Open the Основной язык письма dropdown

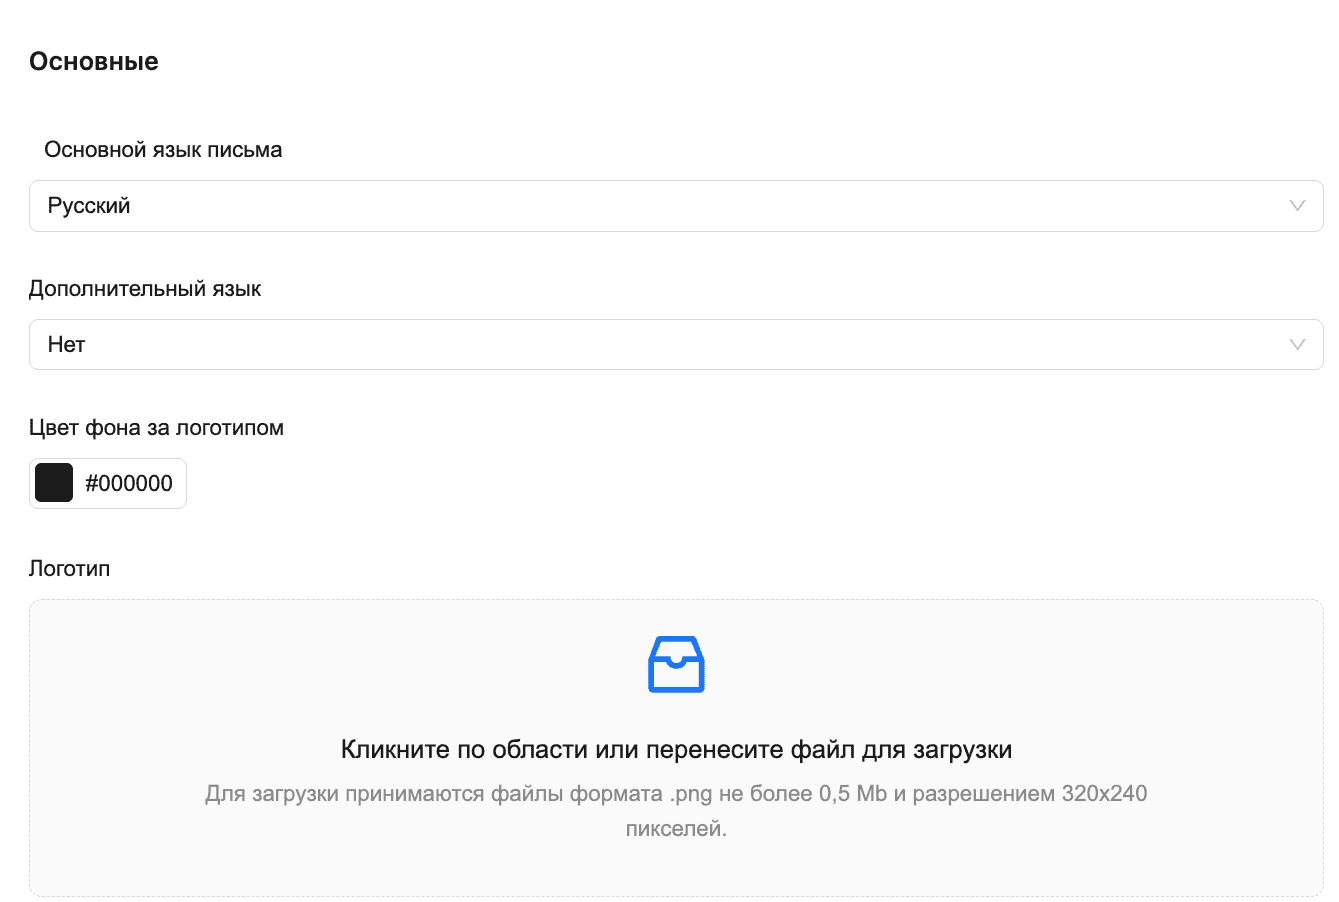tap(676, 206)
